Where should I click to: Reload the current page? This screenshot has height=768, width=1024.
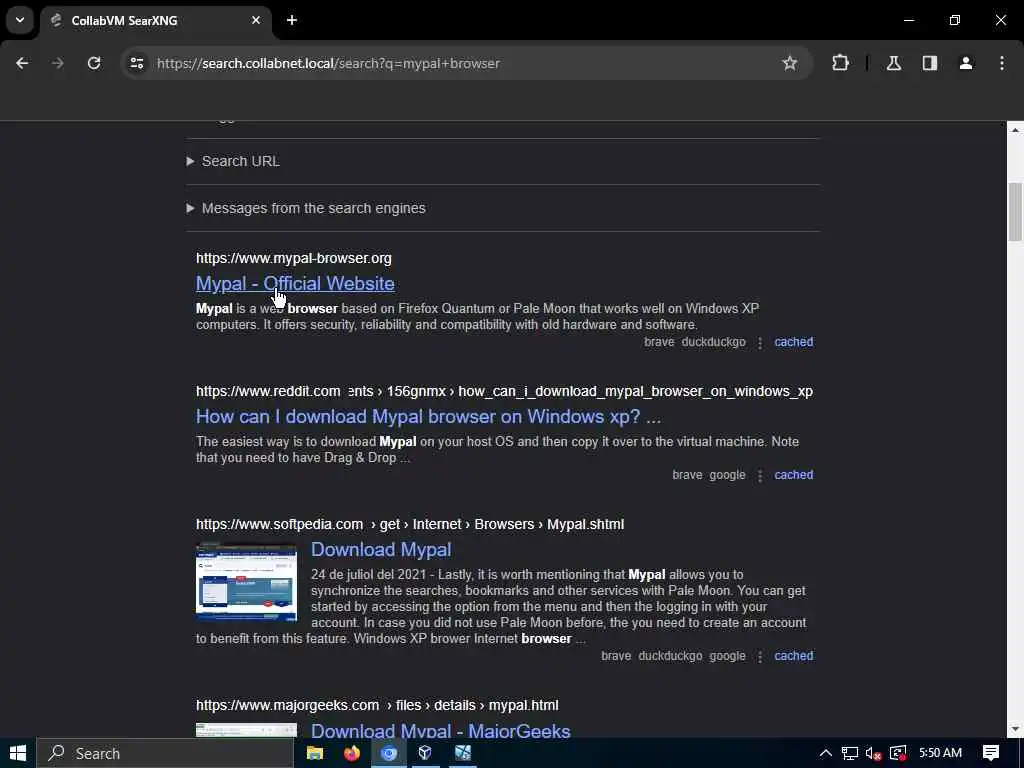pyautogui.click(x=94, y=63)
